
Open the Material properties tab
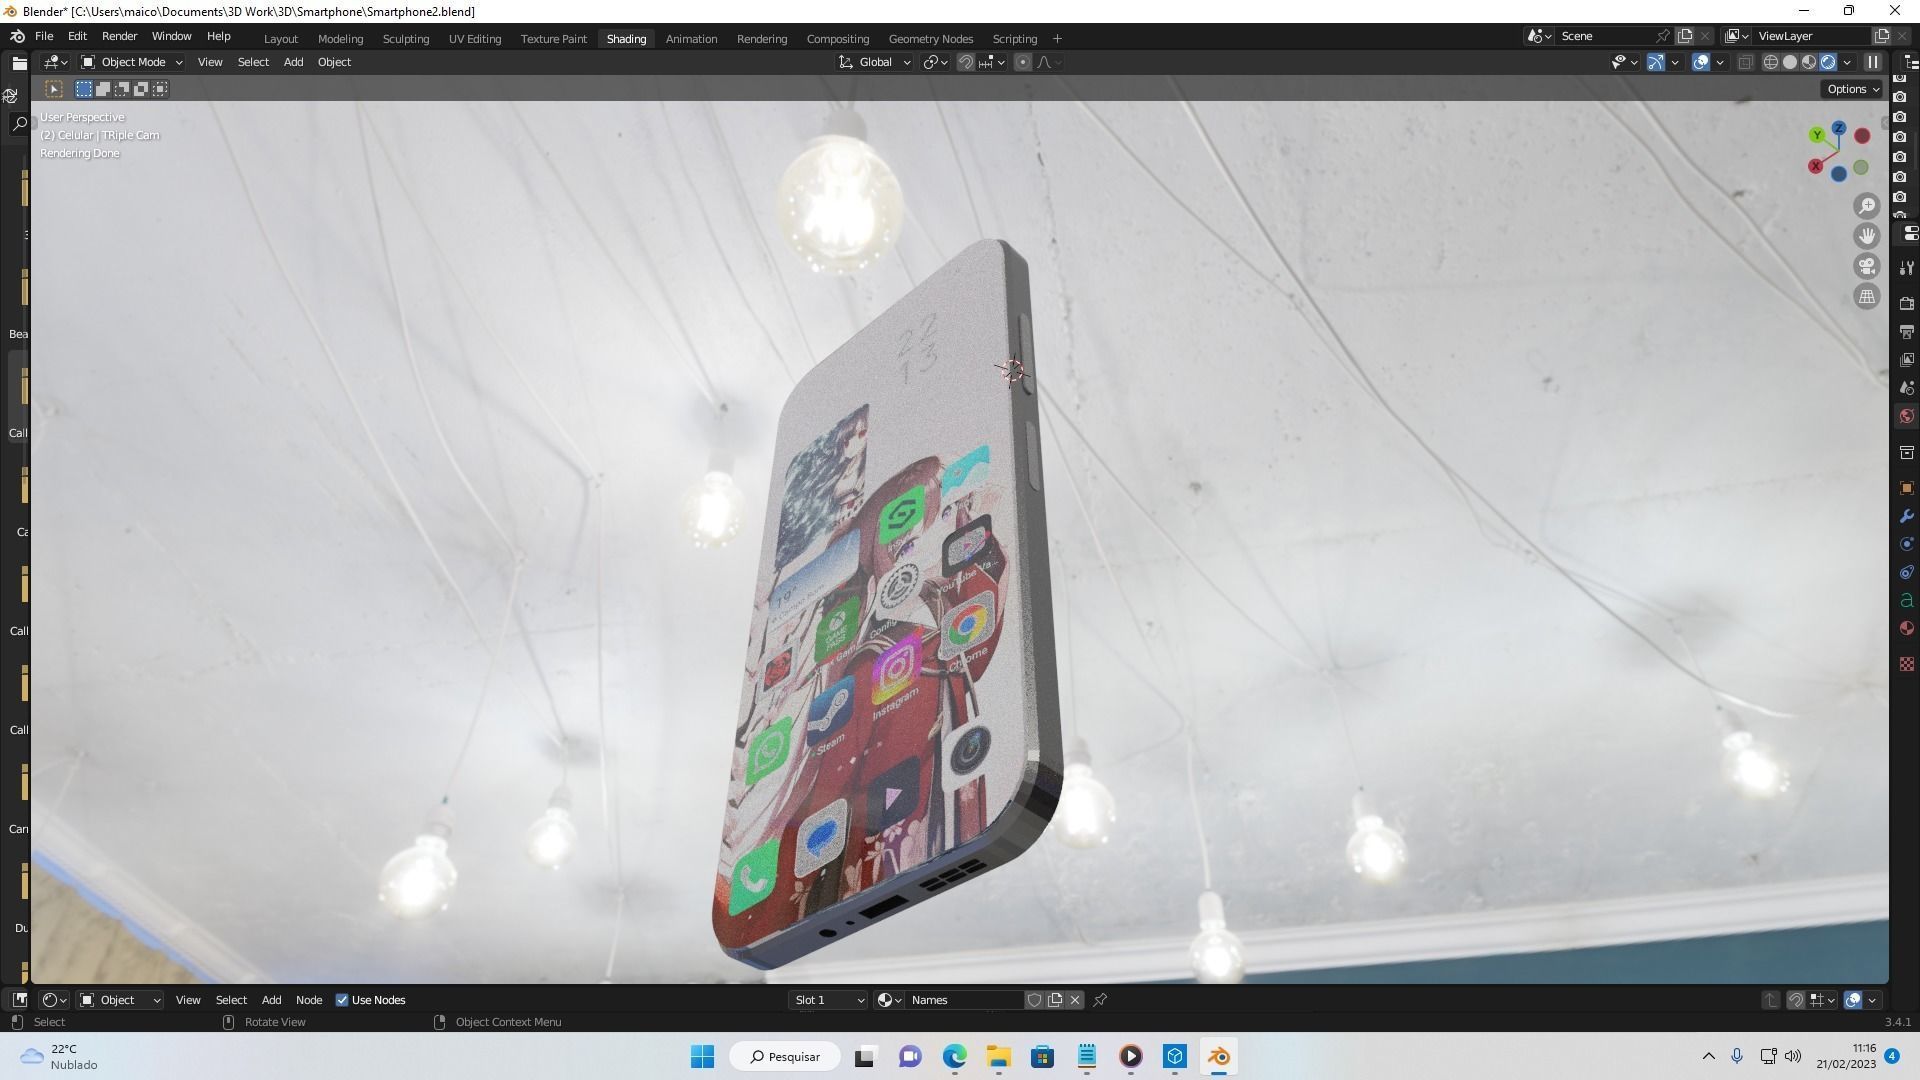coord(1907,628)
